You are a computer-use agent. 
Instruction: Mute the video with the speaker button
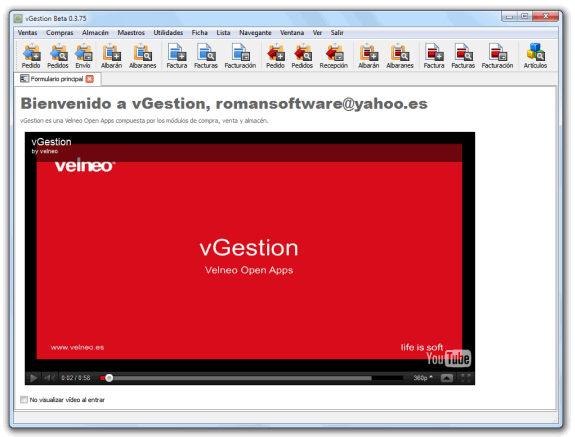(49, 378)
